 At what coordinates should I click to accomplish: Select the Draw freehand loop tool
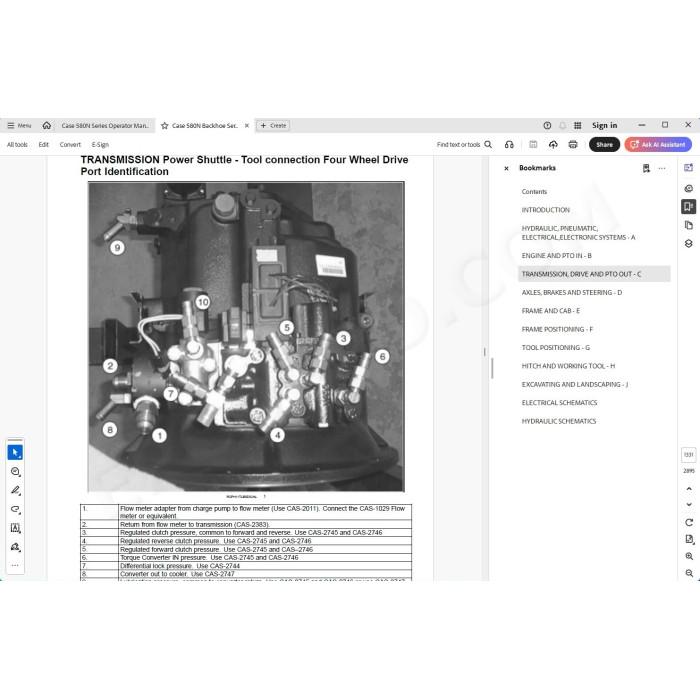(x=15, y=509)
